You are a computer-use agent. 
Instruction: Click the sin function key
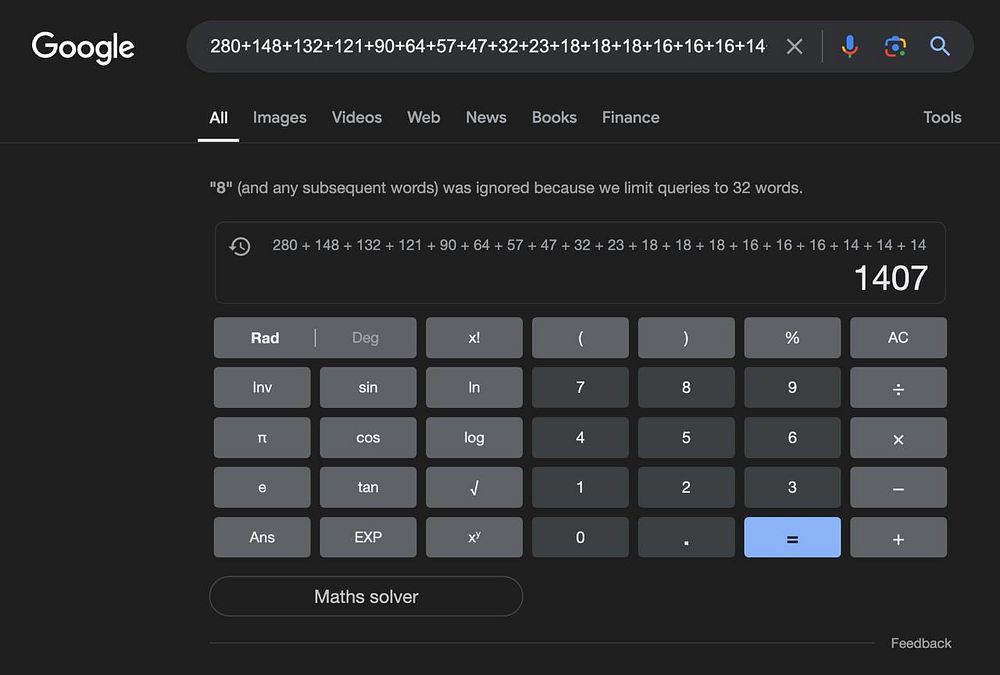(x=368, y=387)
